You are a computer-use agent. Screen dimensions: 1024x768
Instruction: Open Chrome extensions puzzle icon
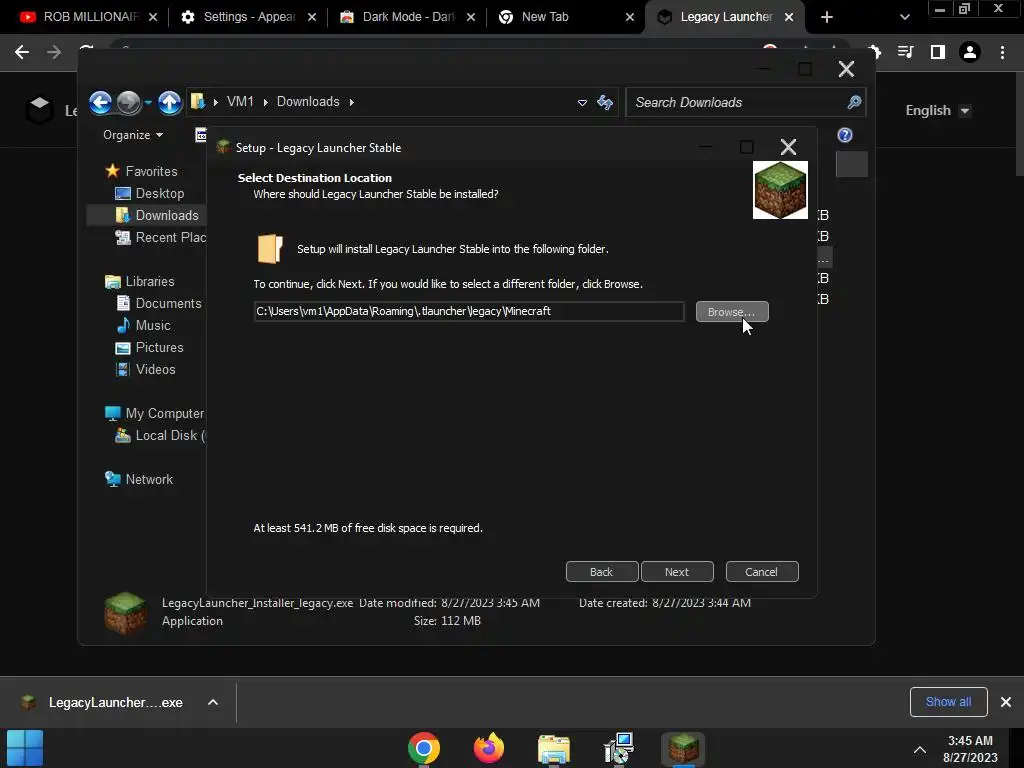(x=874, y=52)
